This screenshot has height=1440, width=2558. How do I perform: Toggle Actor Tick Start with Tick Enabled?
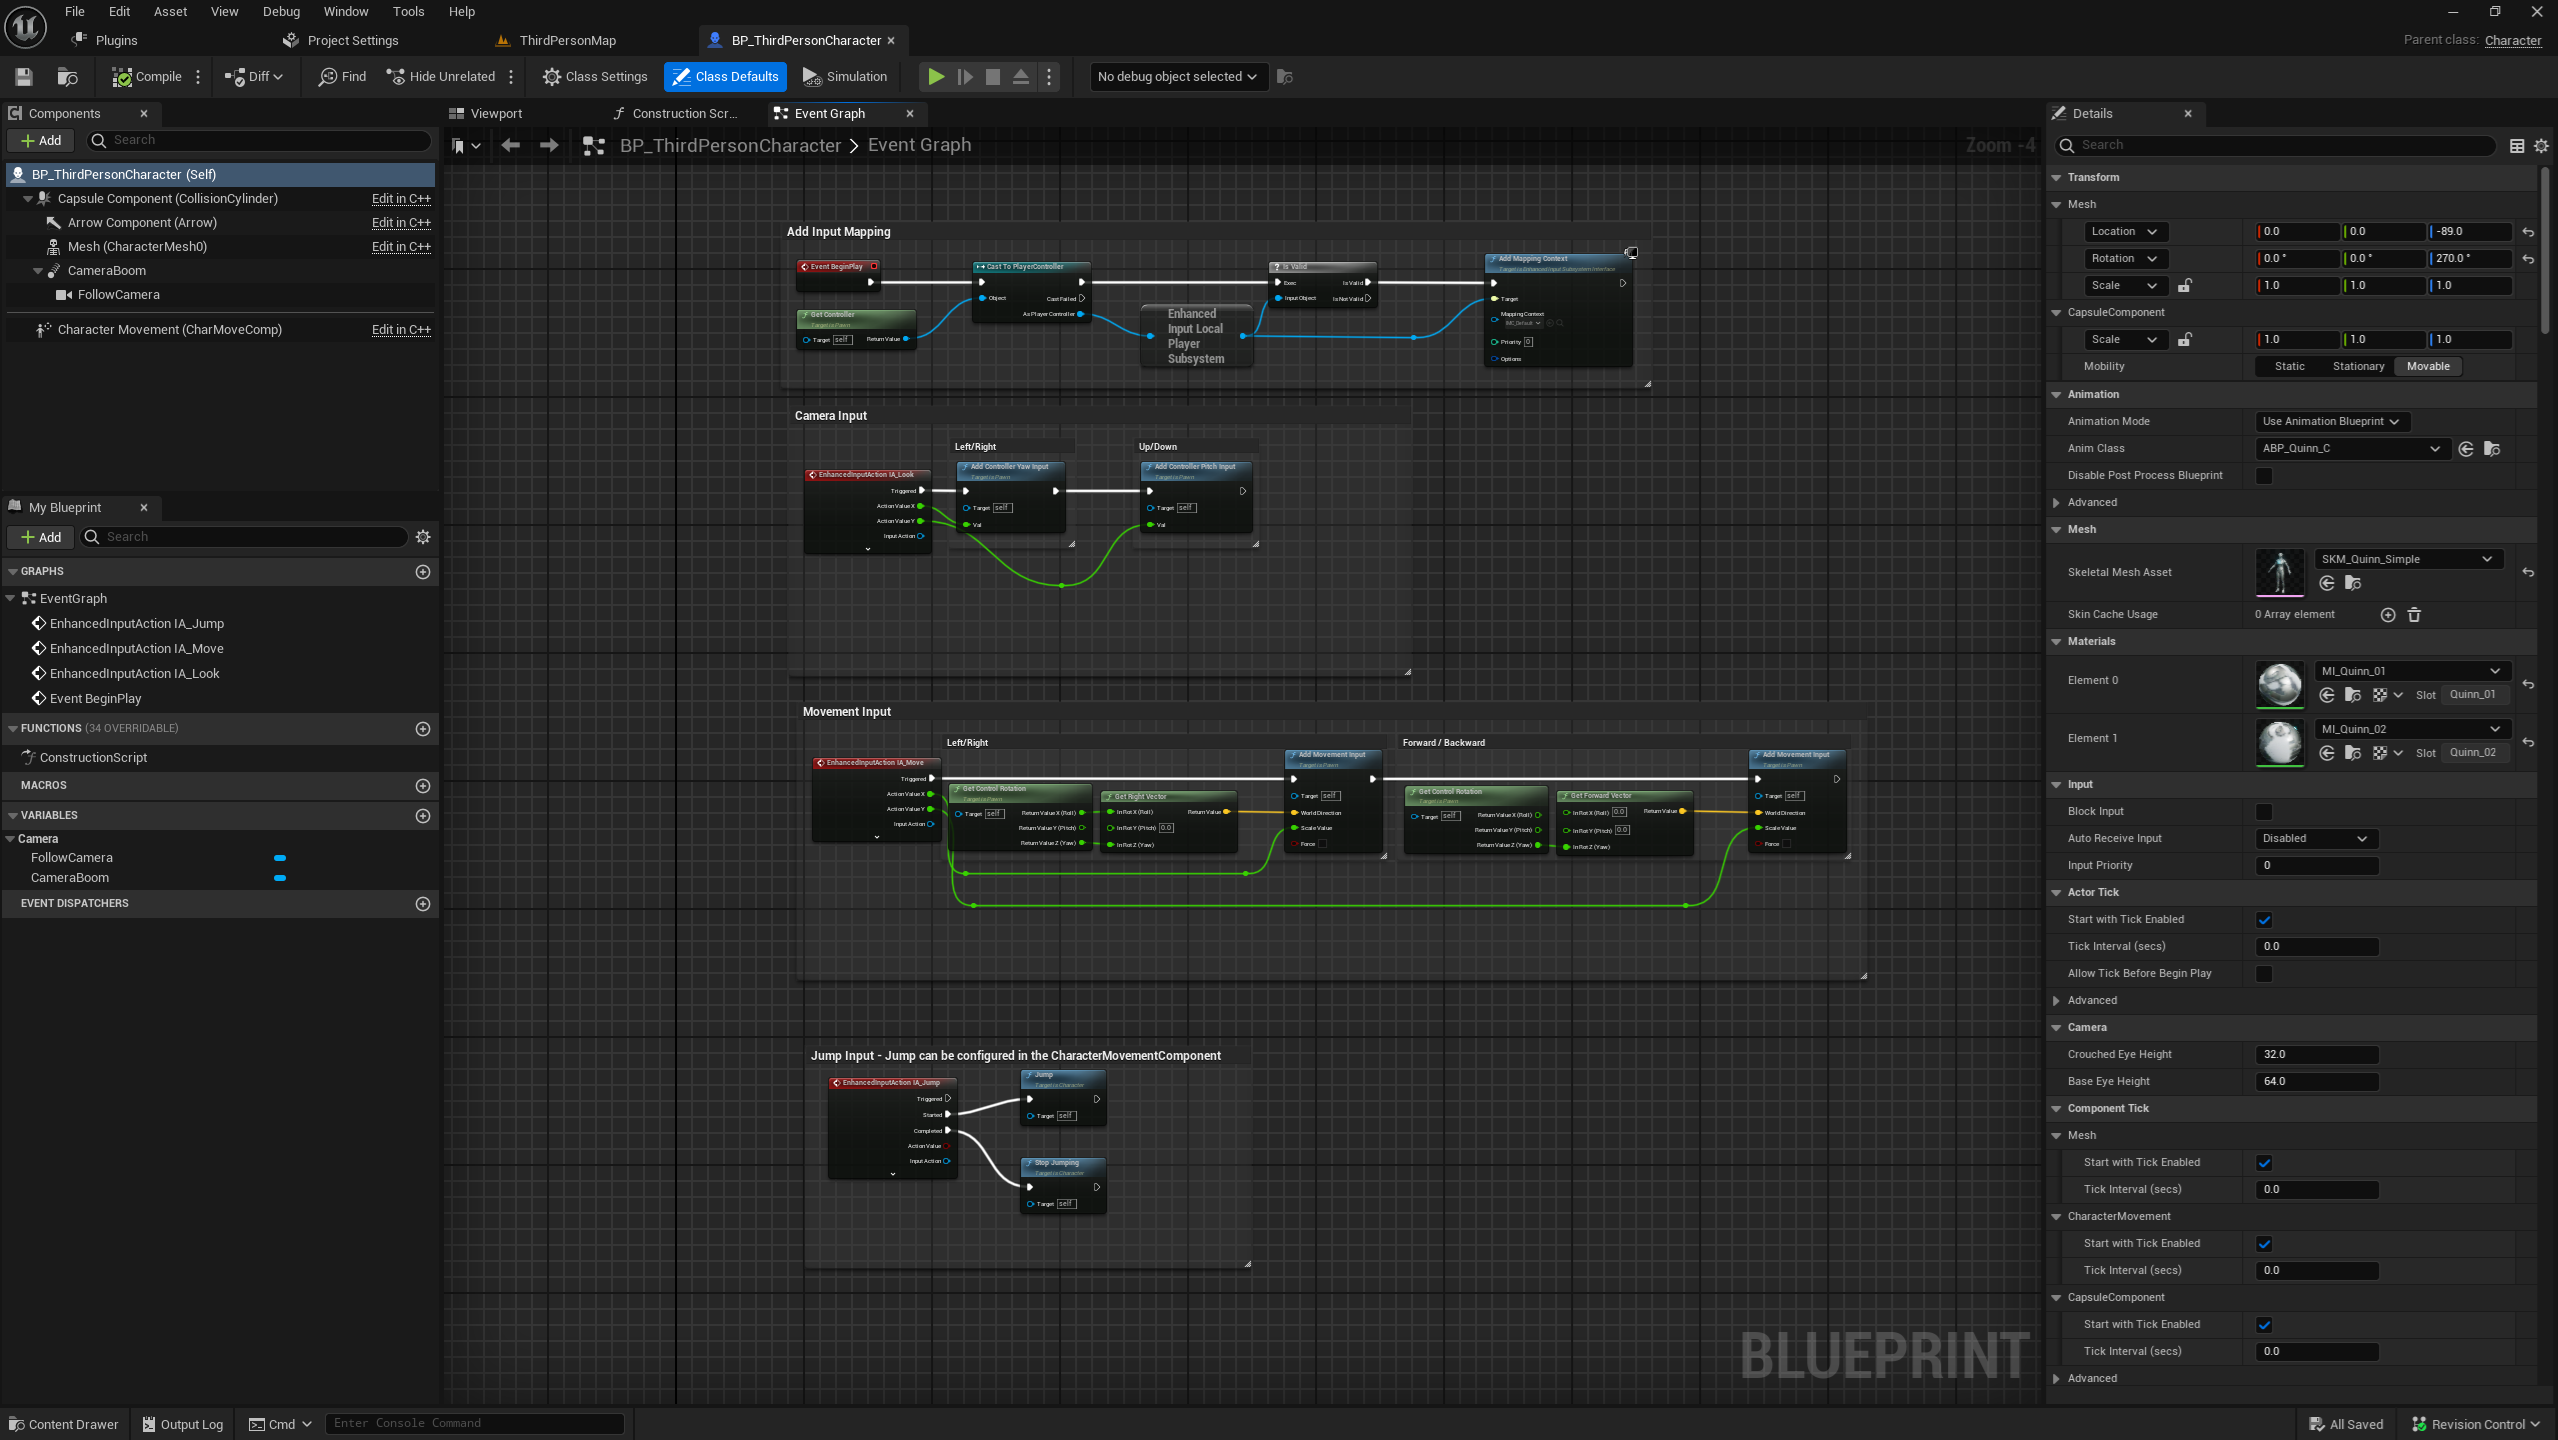(x=2264, y=920)
